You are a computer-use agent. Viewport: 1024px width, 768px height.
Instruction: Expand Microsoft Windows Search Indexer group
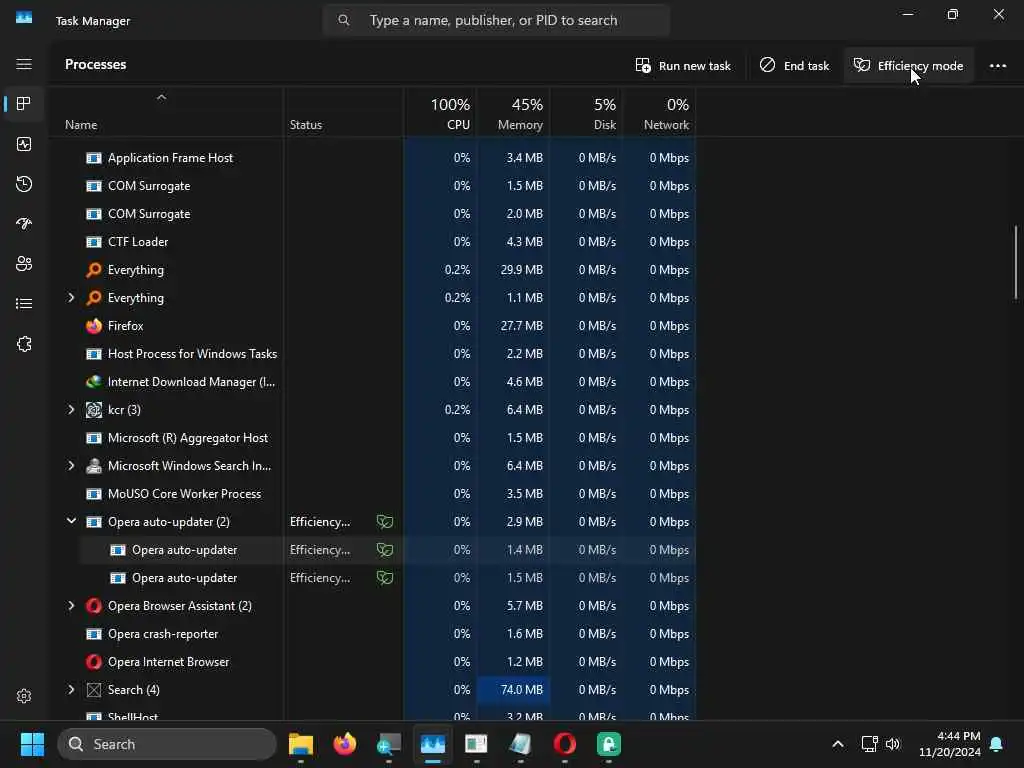pyautogui.click(x=71, y=466)
